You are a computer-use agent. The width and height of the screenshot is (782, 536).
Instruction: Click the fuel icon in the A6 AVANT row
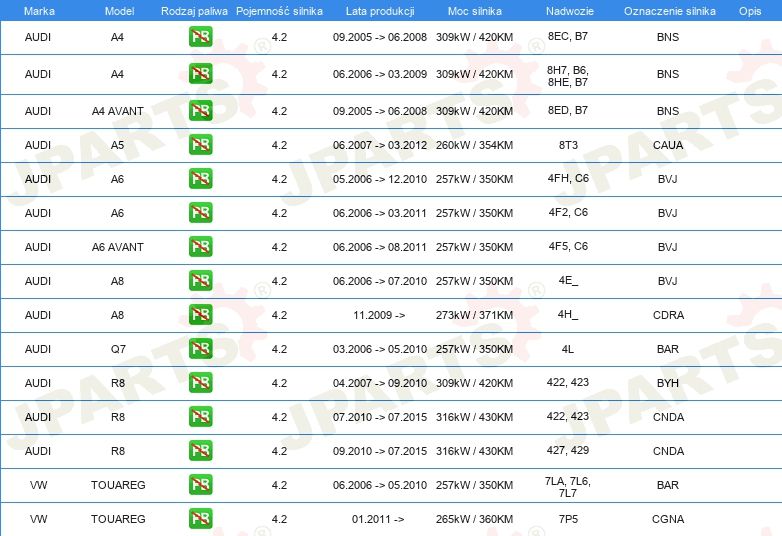click(200, 247)
